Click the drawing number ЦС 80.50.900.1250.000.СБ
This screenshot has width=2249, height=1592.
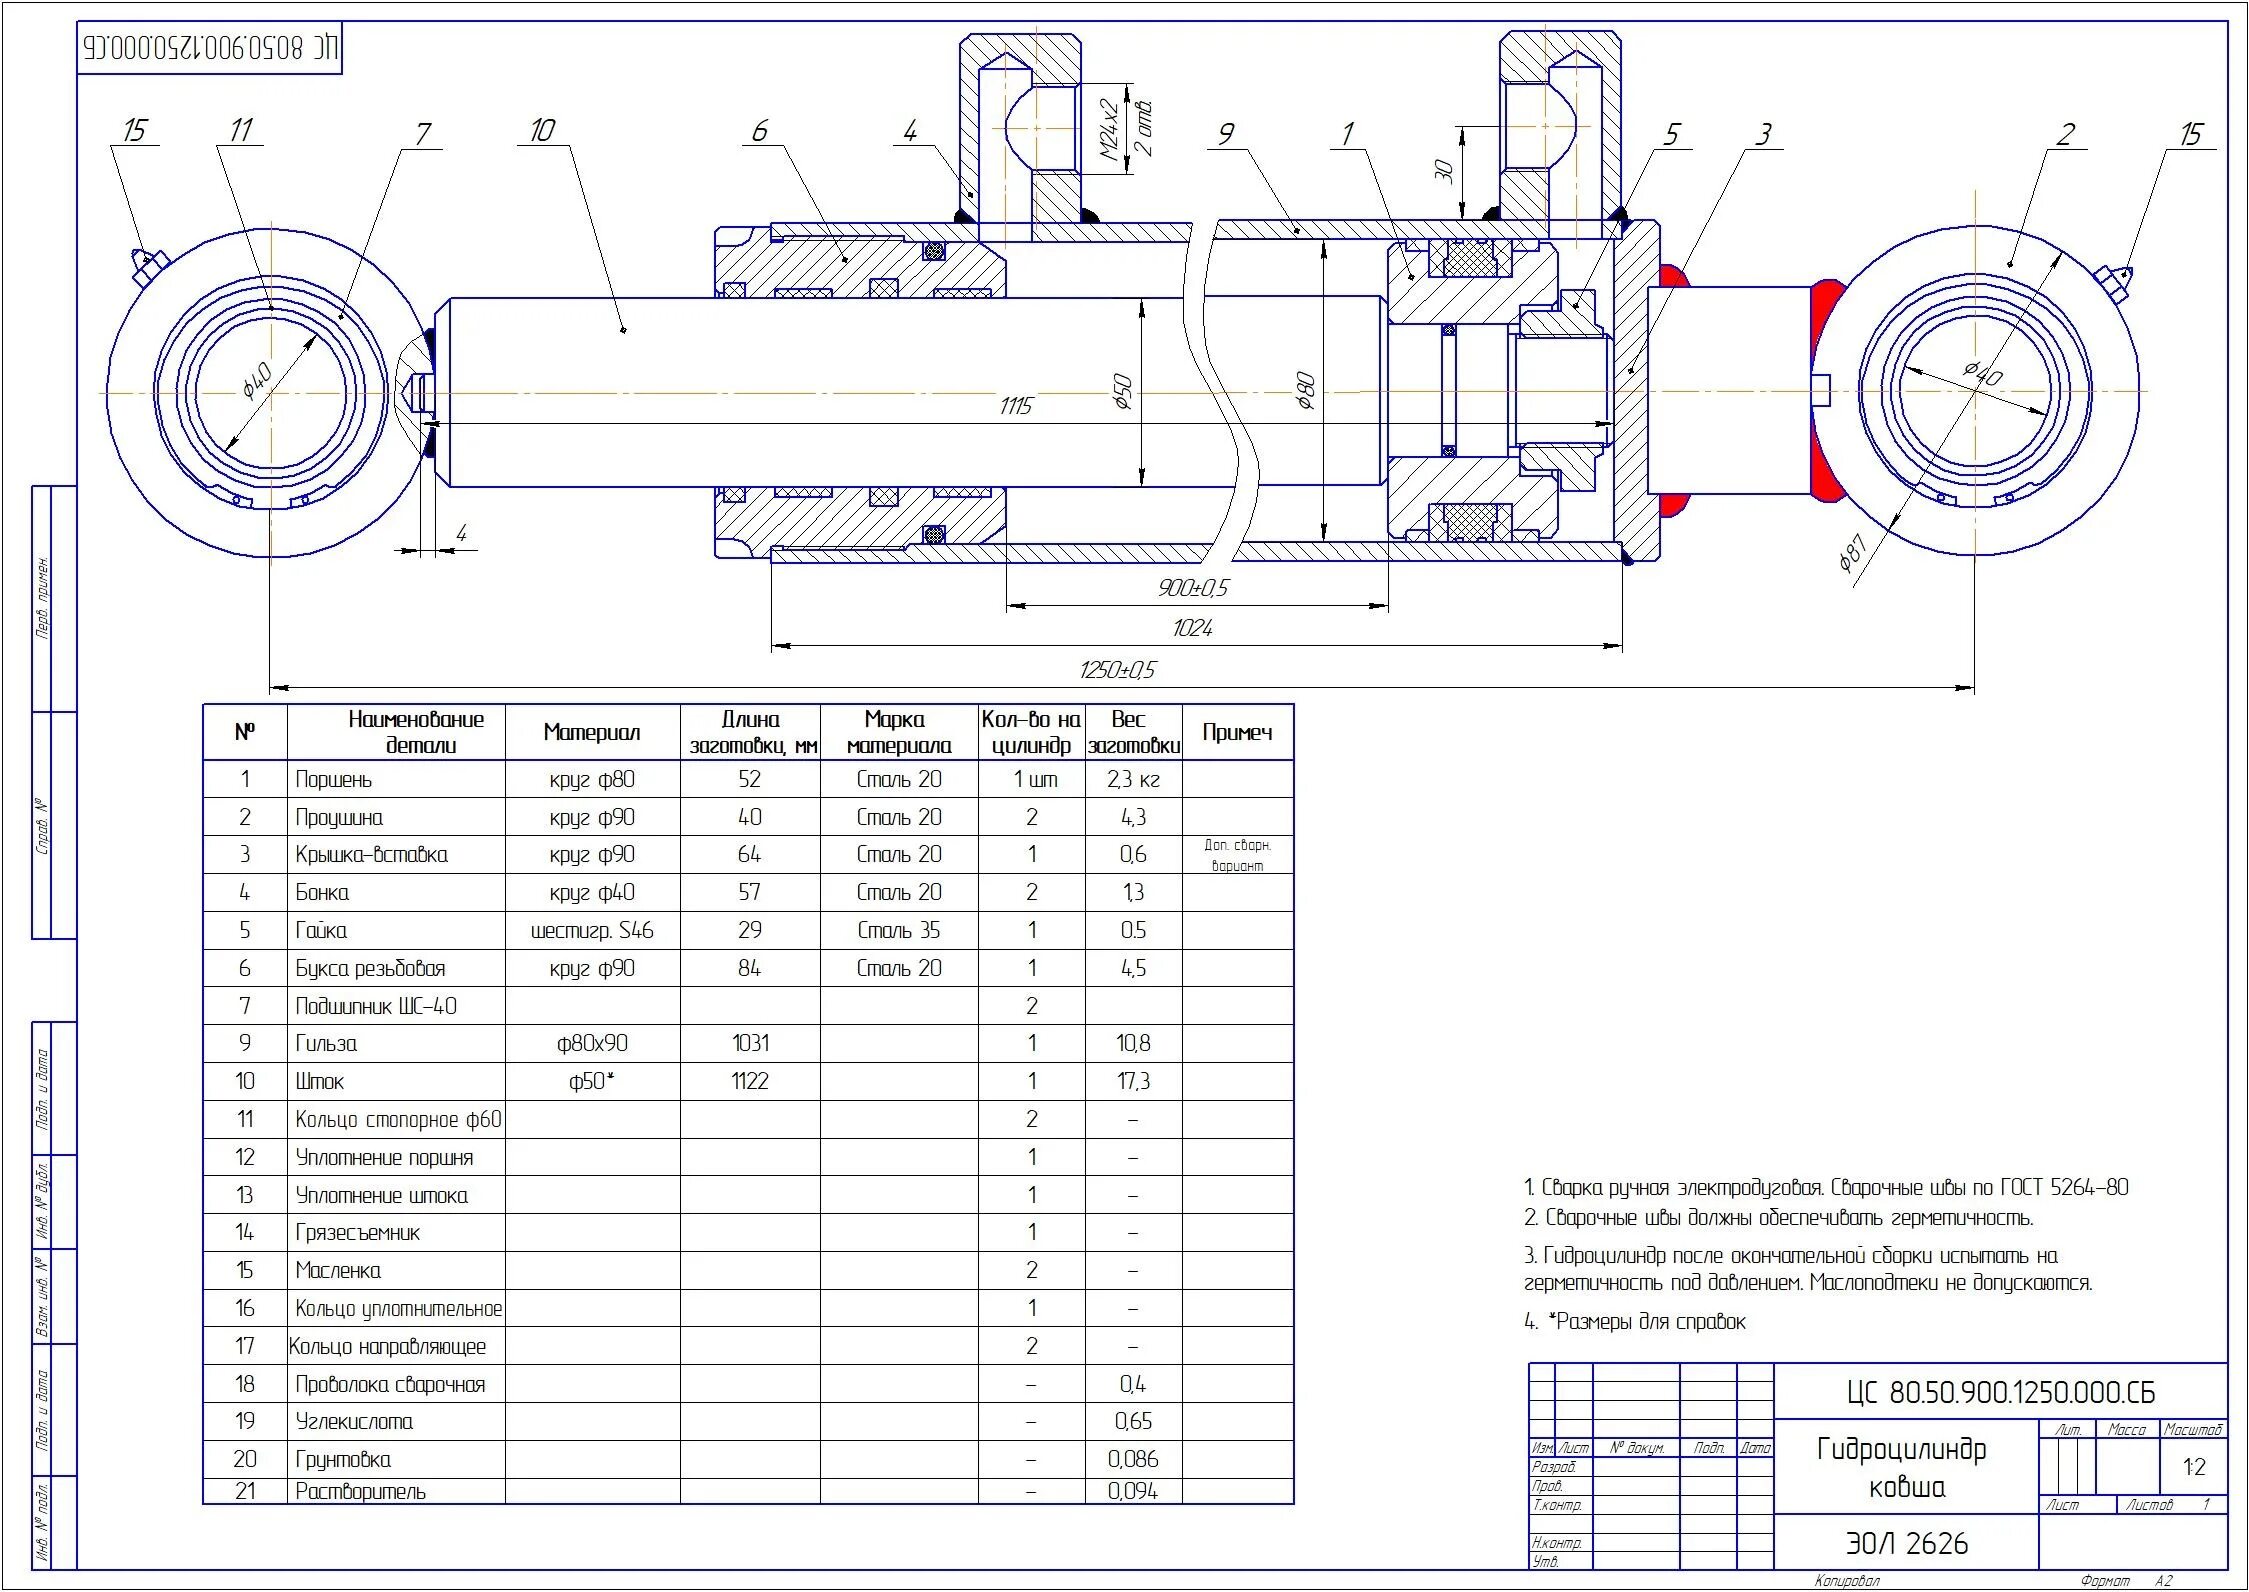tap(2000, 1392)
